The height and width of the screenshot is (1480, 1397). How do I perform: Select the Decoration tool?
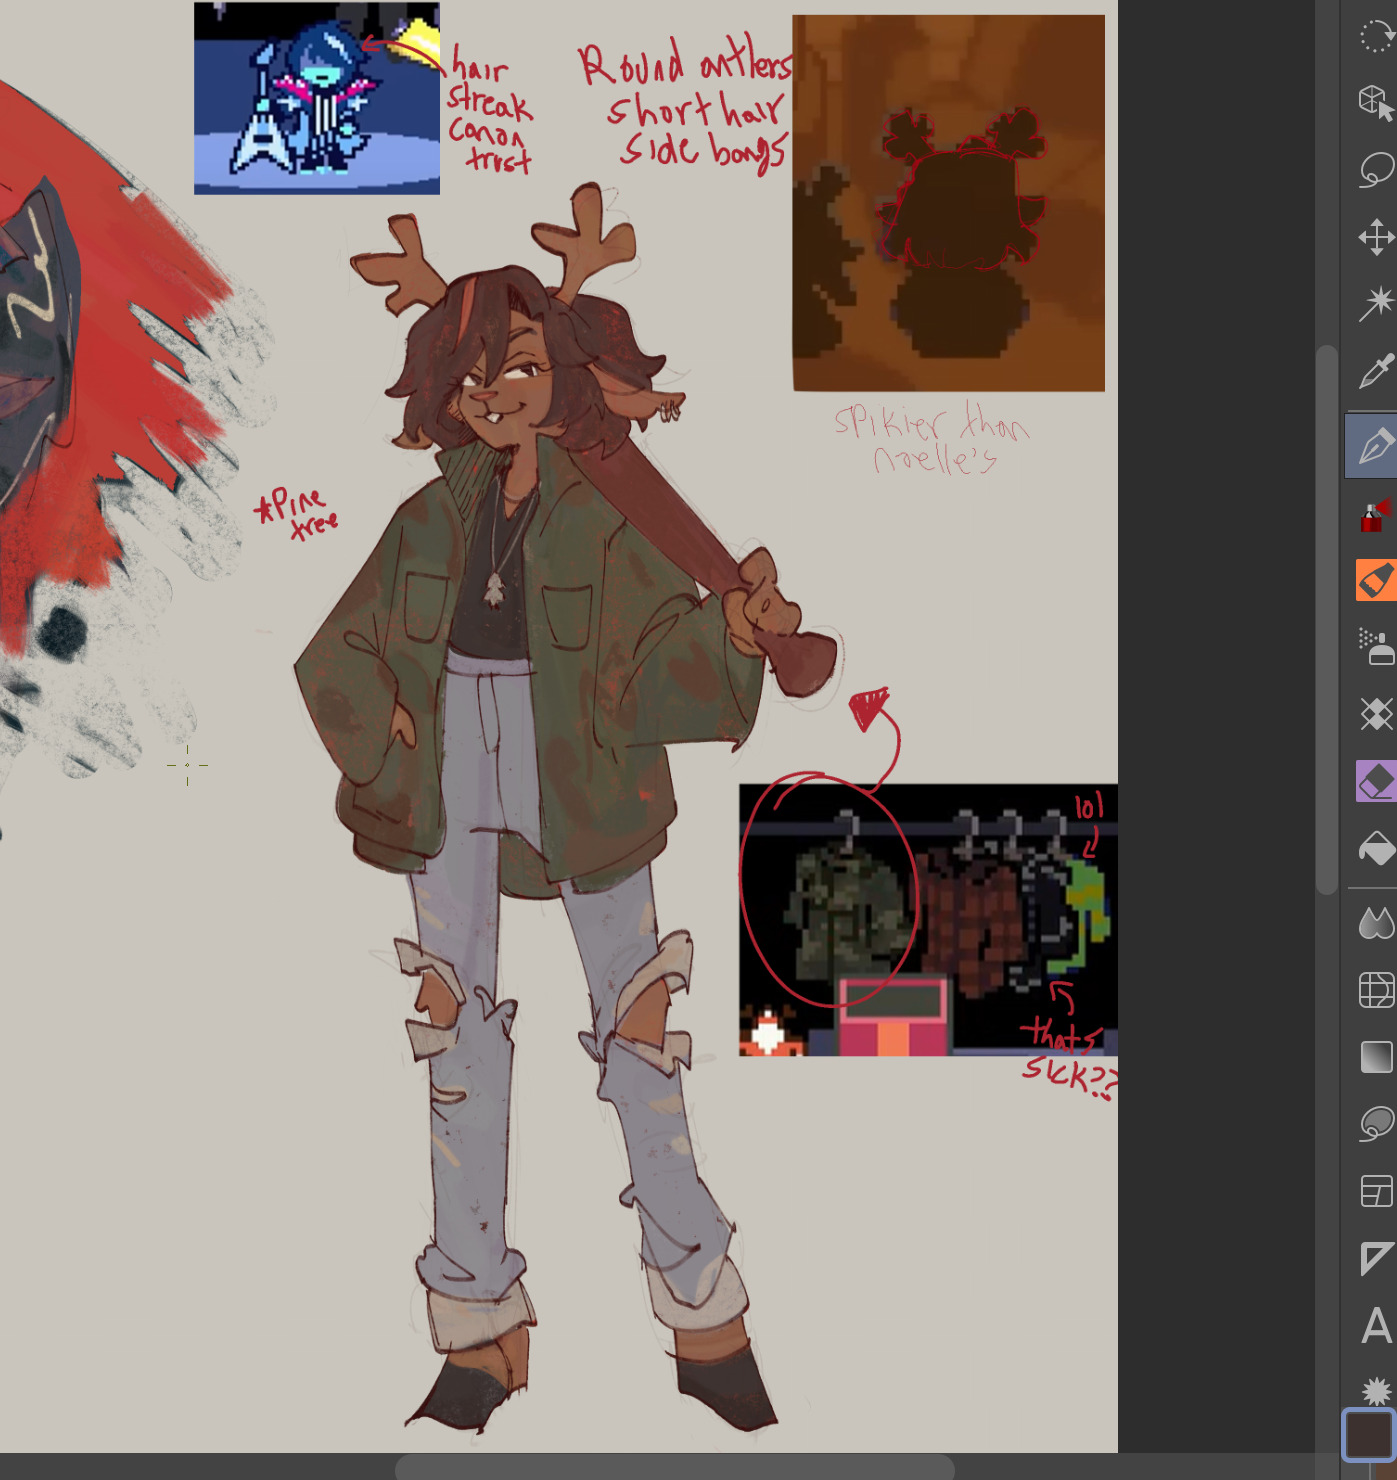click(1376, 713)
